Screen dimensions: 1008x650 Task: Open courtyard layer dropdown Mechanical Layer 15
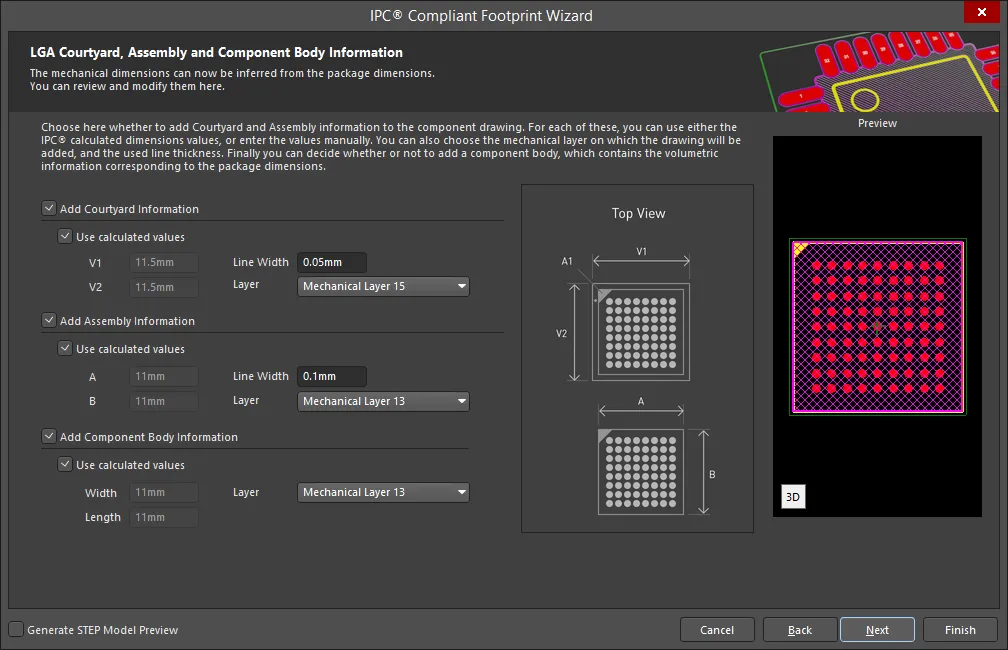coord(383,286)
